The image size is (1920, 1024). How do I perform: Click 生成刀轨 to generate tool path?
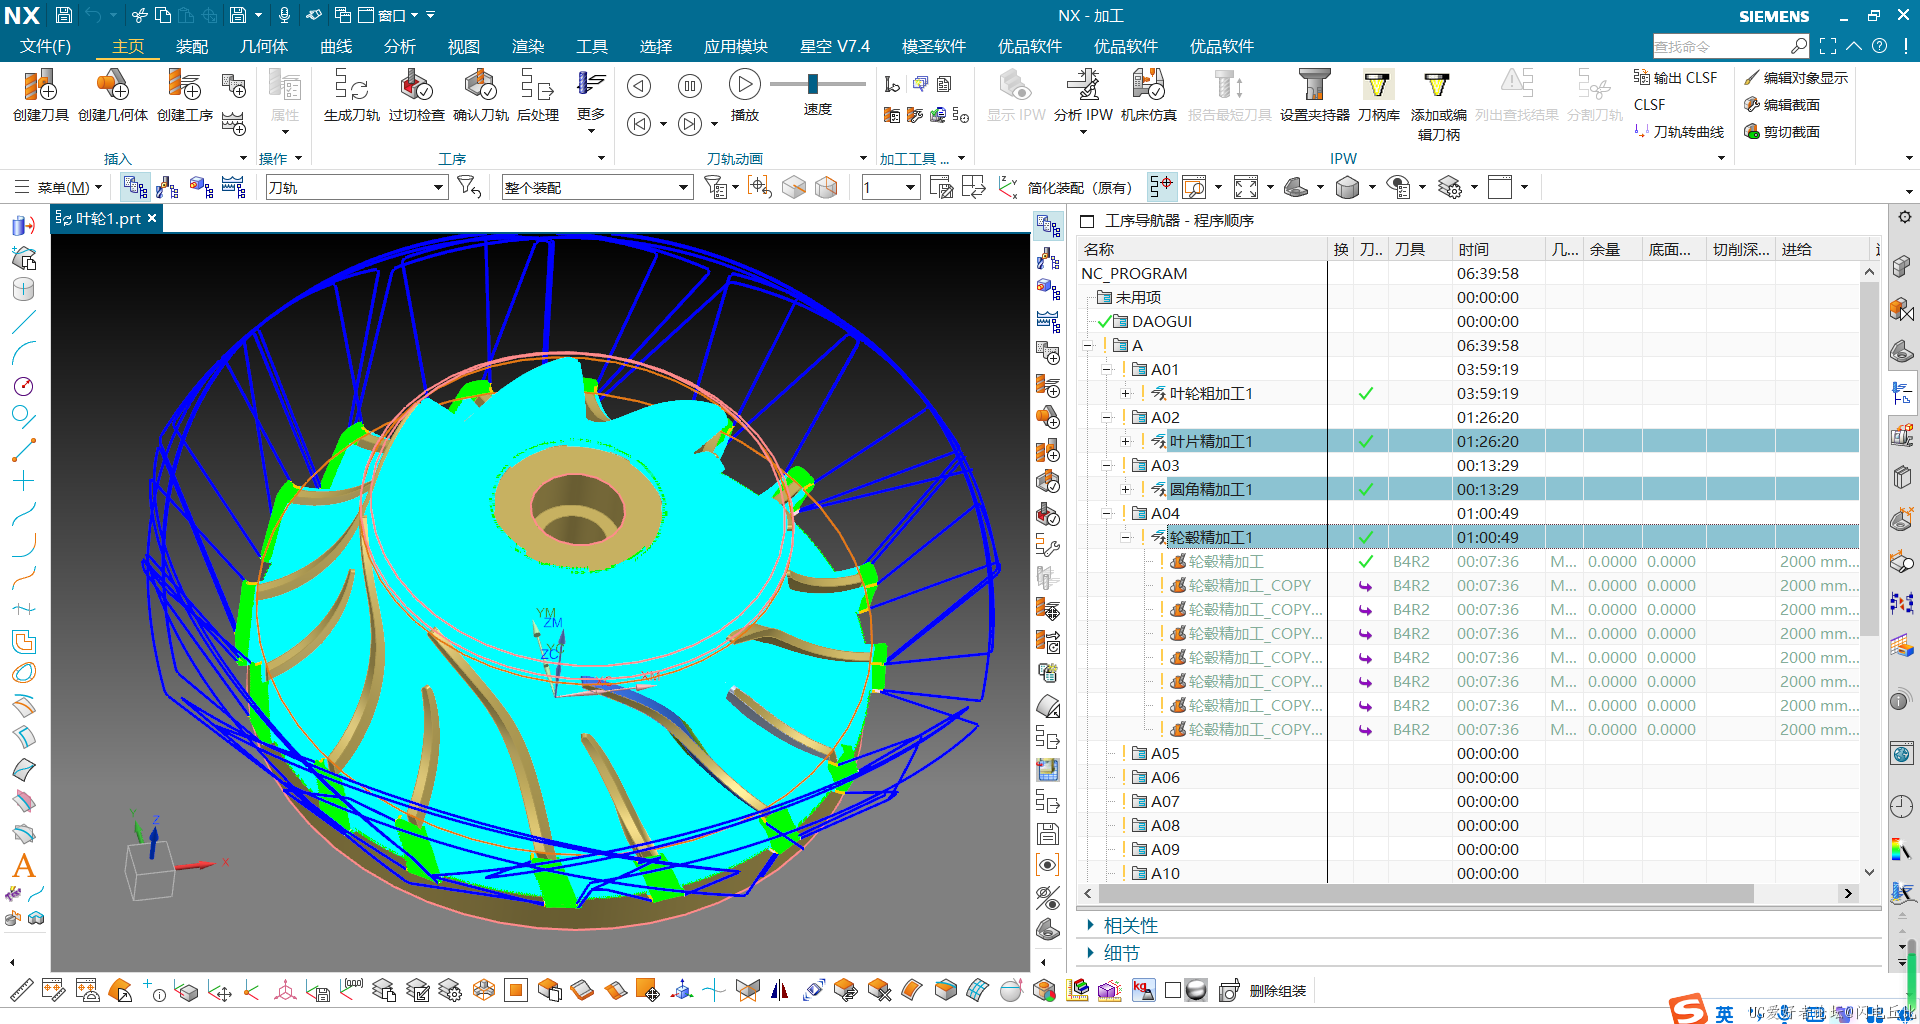click(x=351, y=96)
